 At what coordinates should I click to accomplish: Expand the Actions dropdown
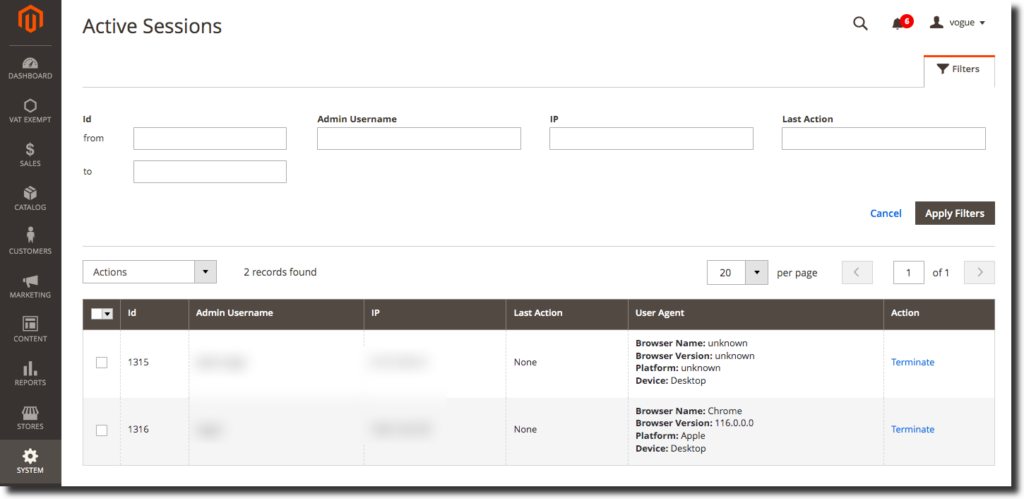coord(150,272)
